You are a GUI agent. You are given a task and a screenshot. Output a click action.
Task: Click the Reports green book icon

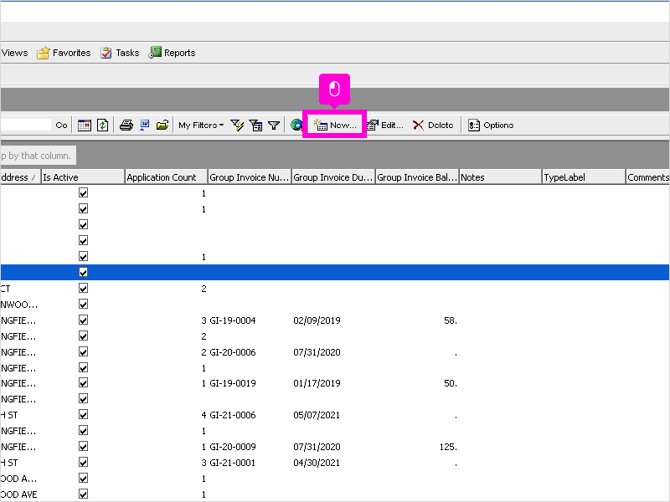155,53
